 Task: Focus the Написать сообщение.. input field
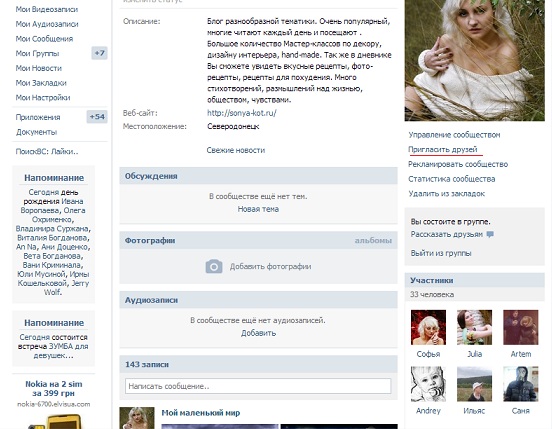coord(258,386)
